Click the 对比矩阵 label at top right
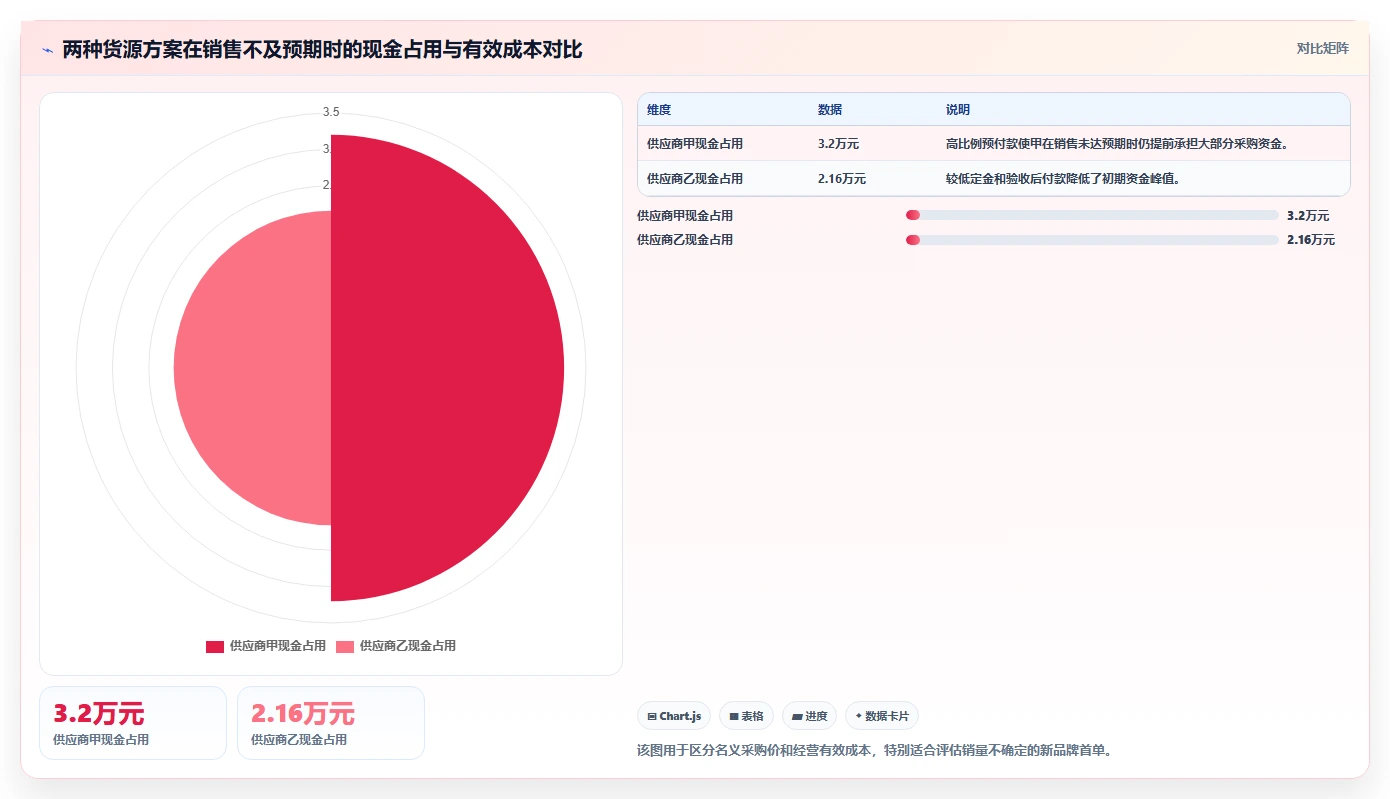Screen dimensions: 1390x799 (1322, 48)
